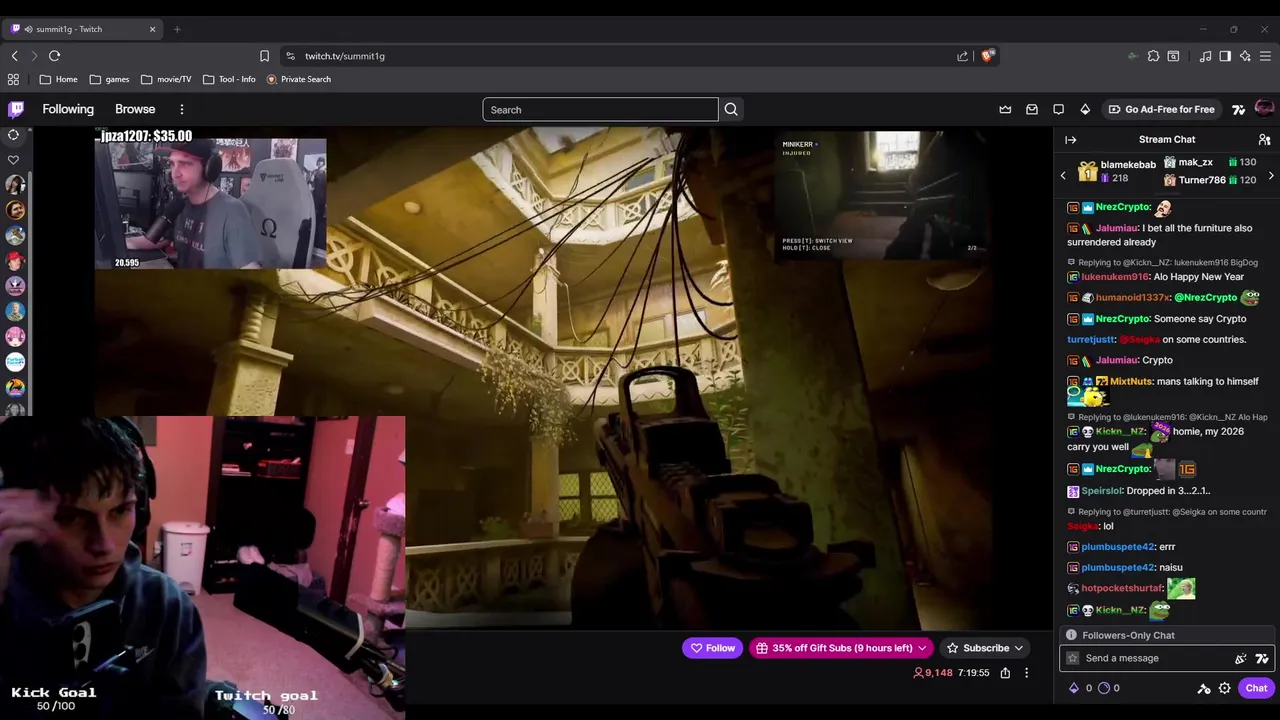Expand the 35% off Gift Subs dropdown
The height and width of the screenshot is (720, 1280).
pos(922,648)
